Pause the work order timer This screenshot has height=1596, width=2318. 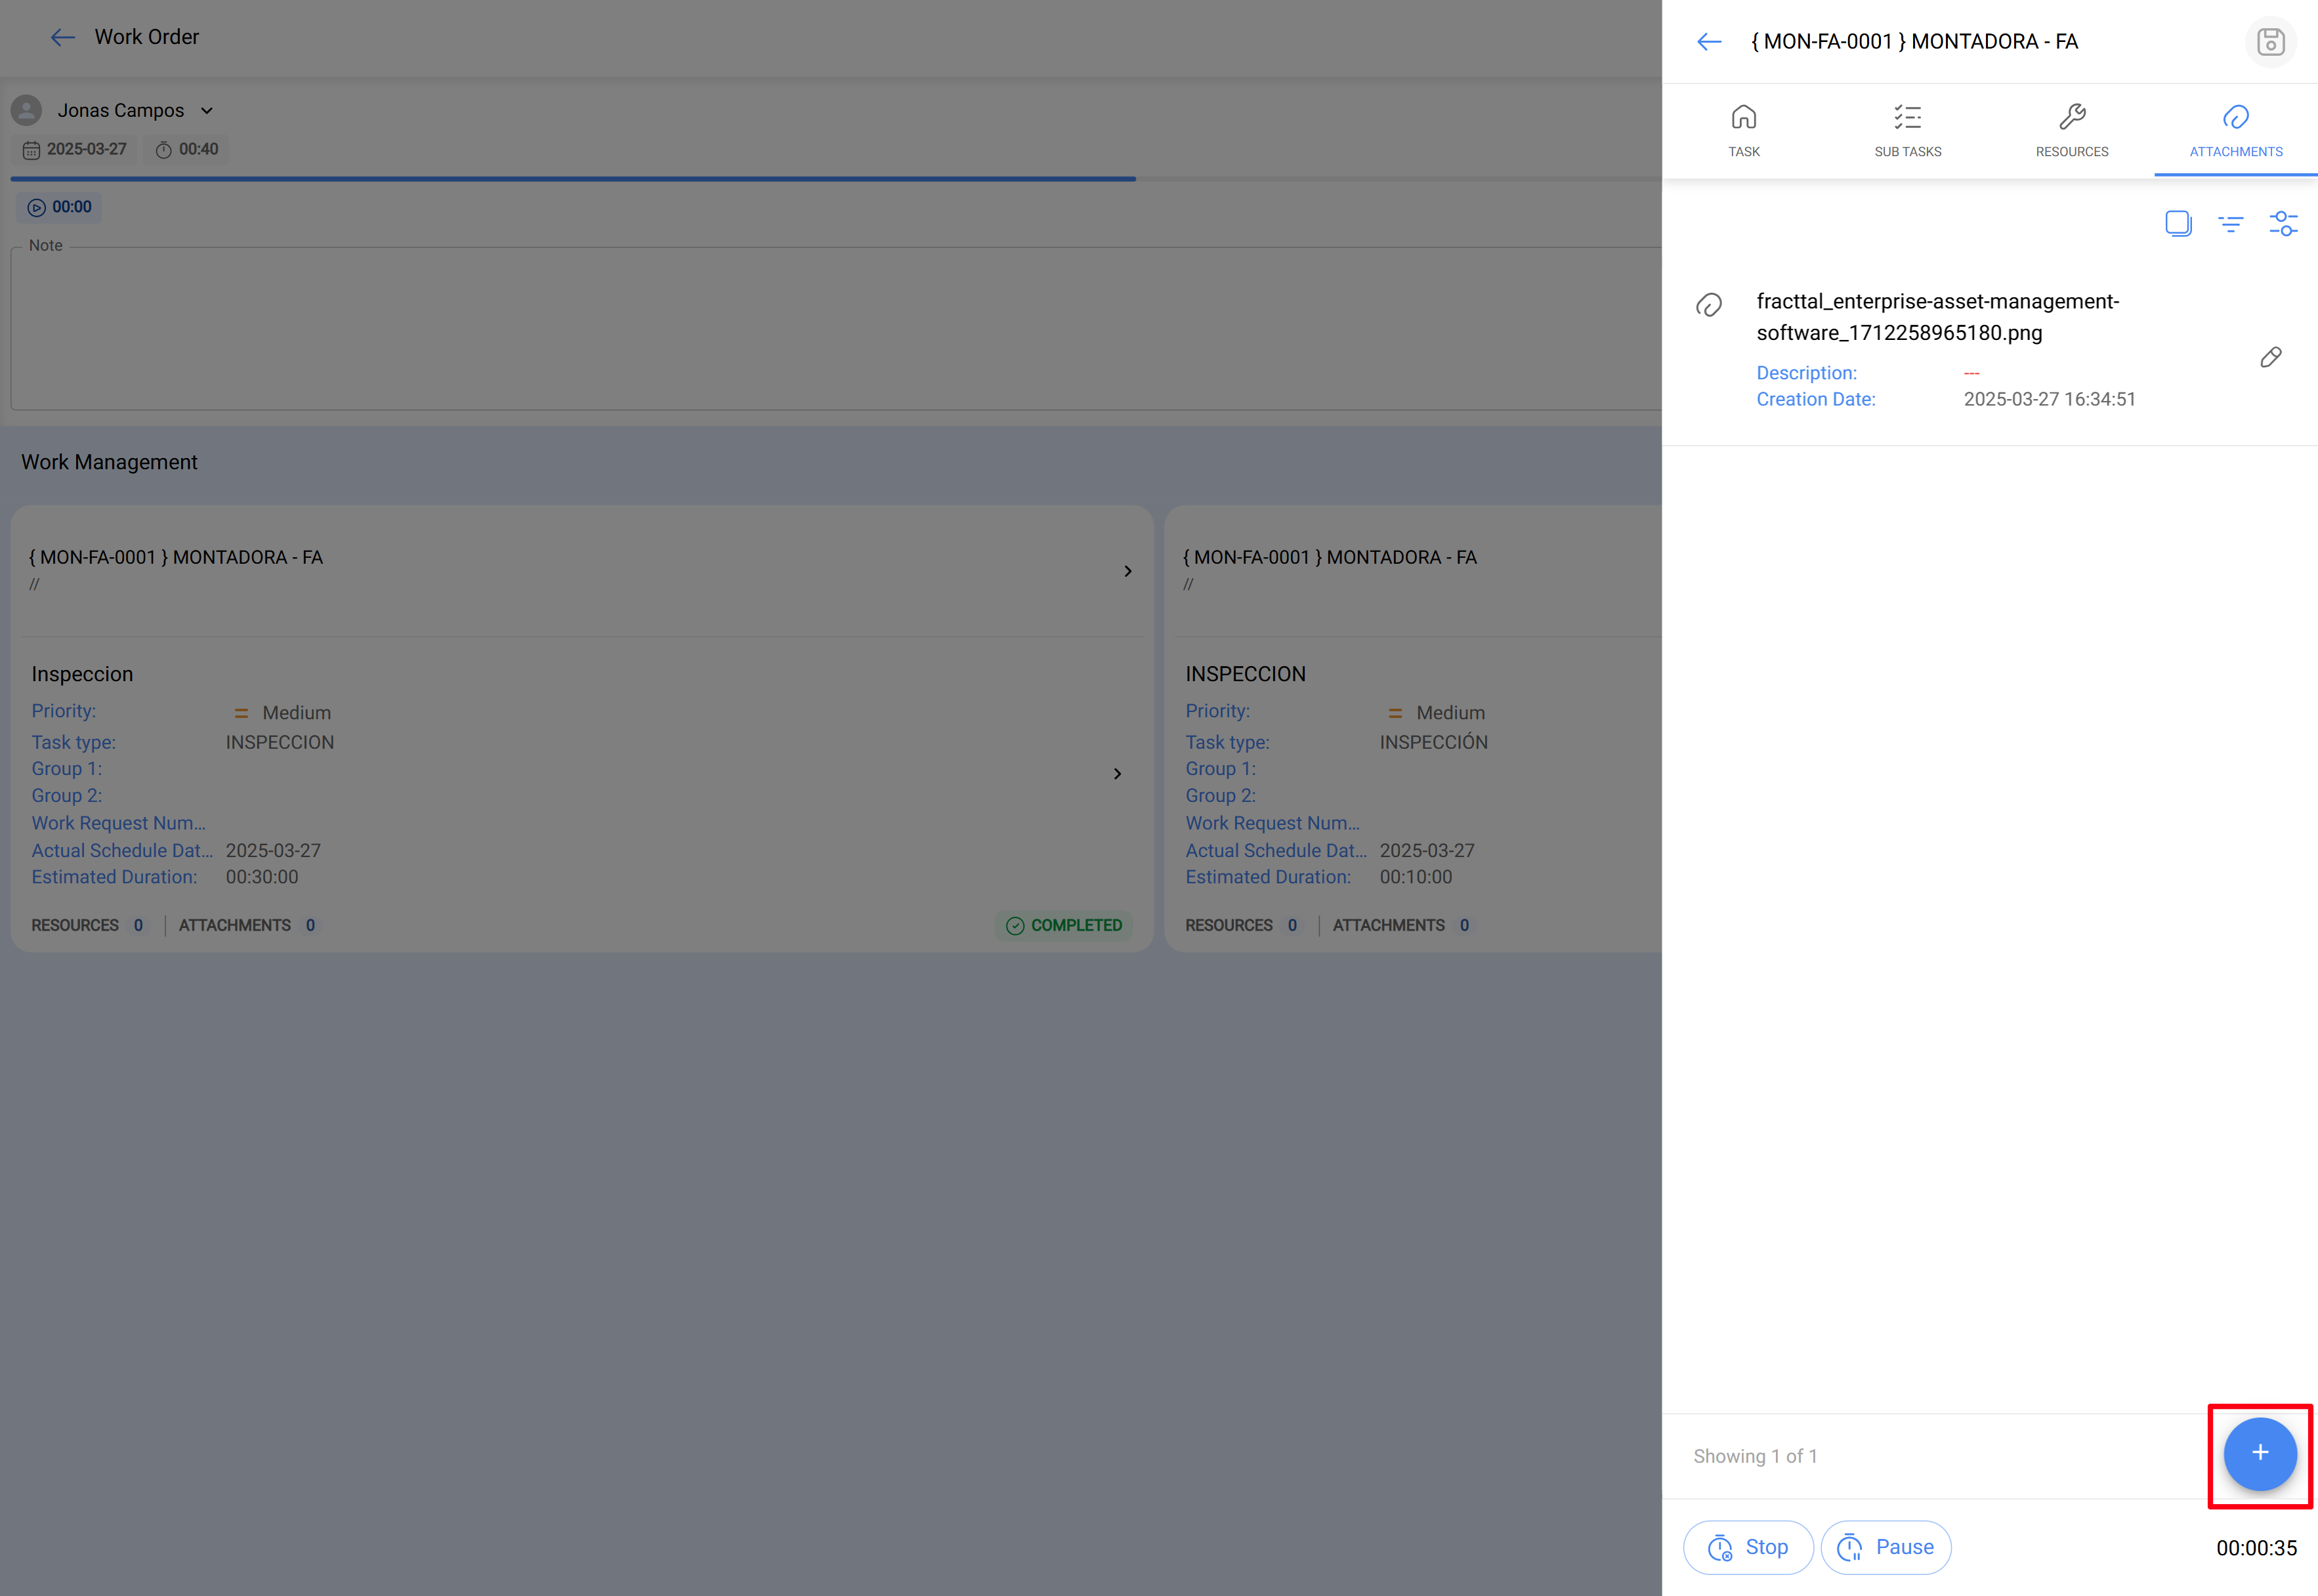tap(1885, 1547)
